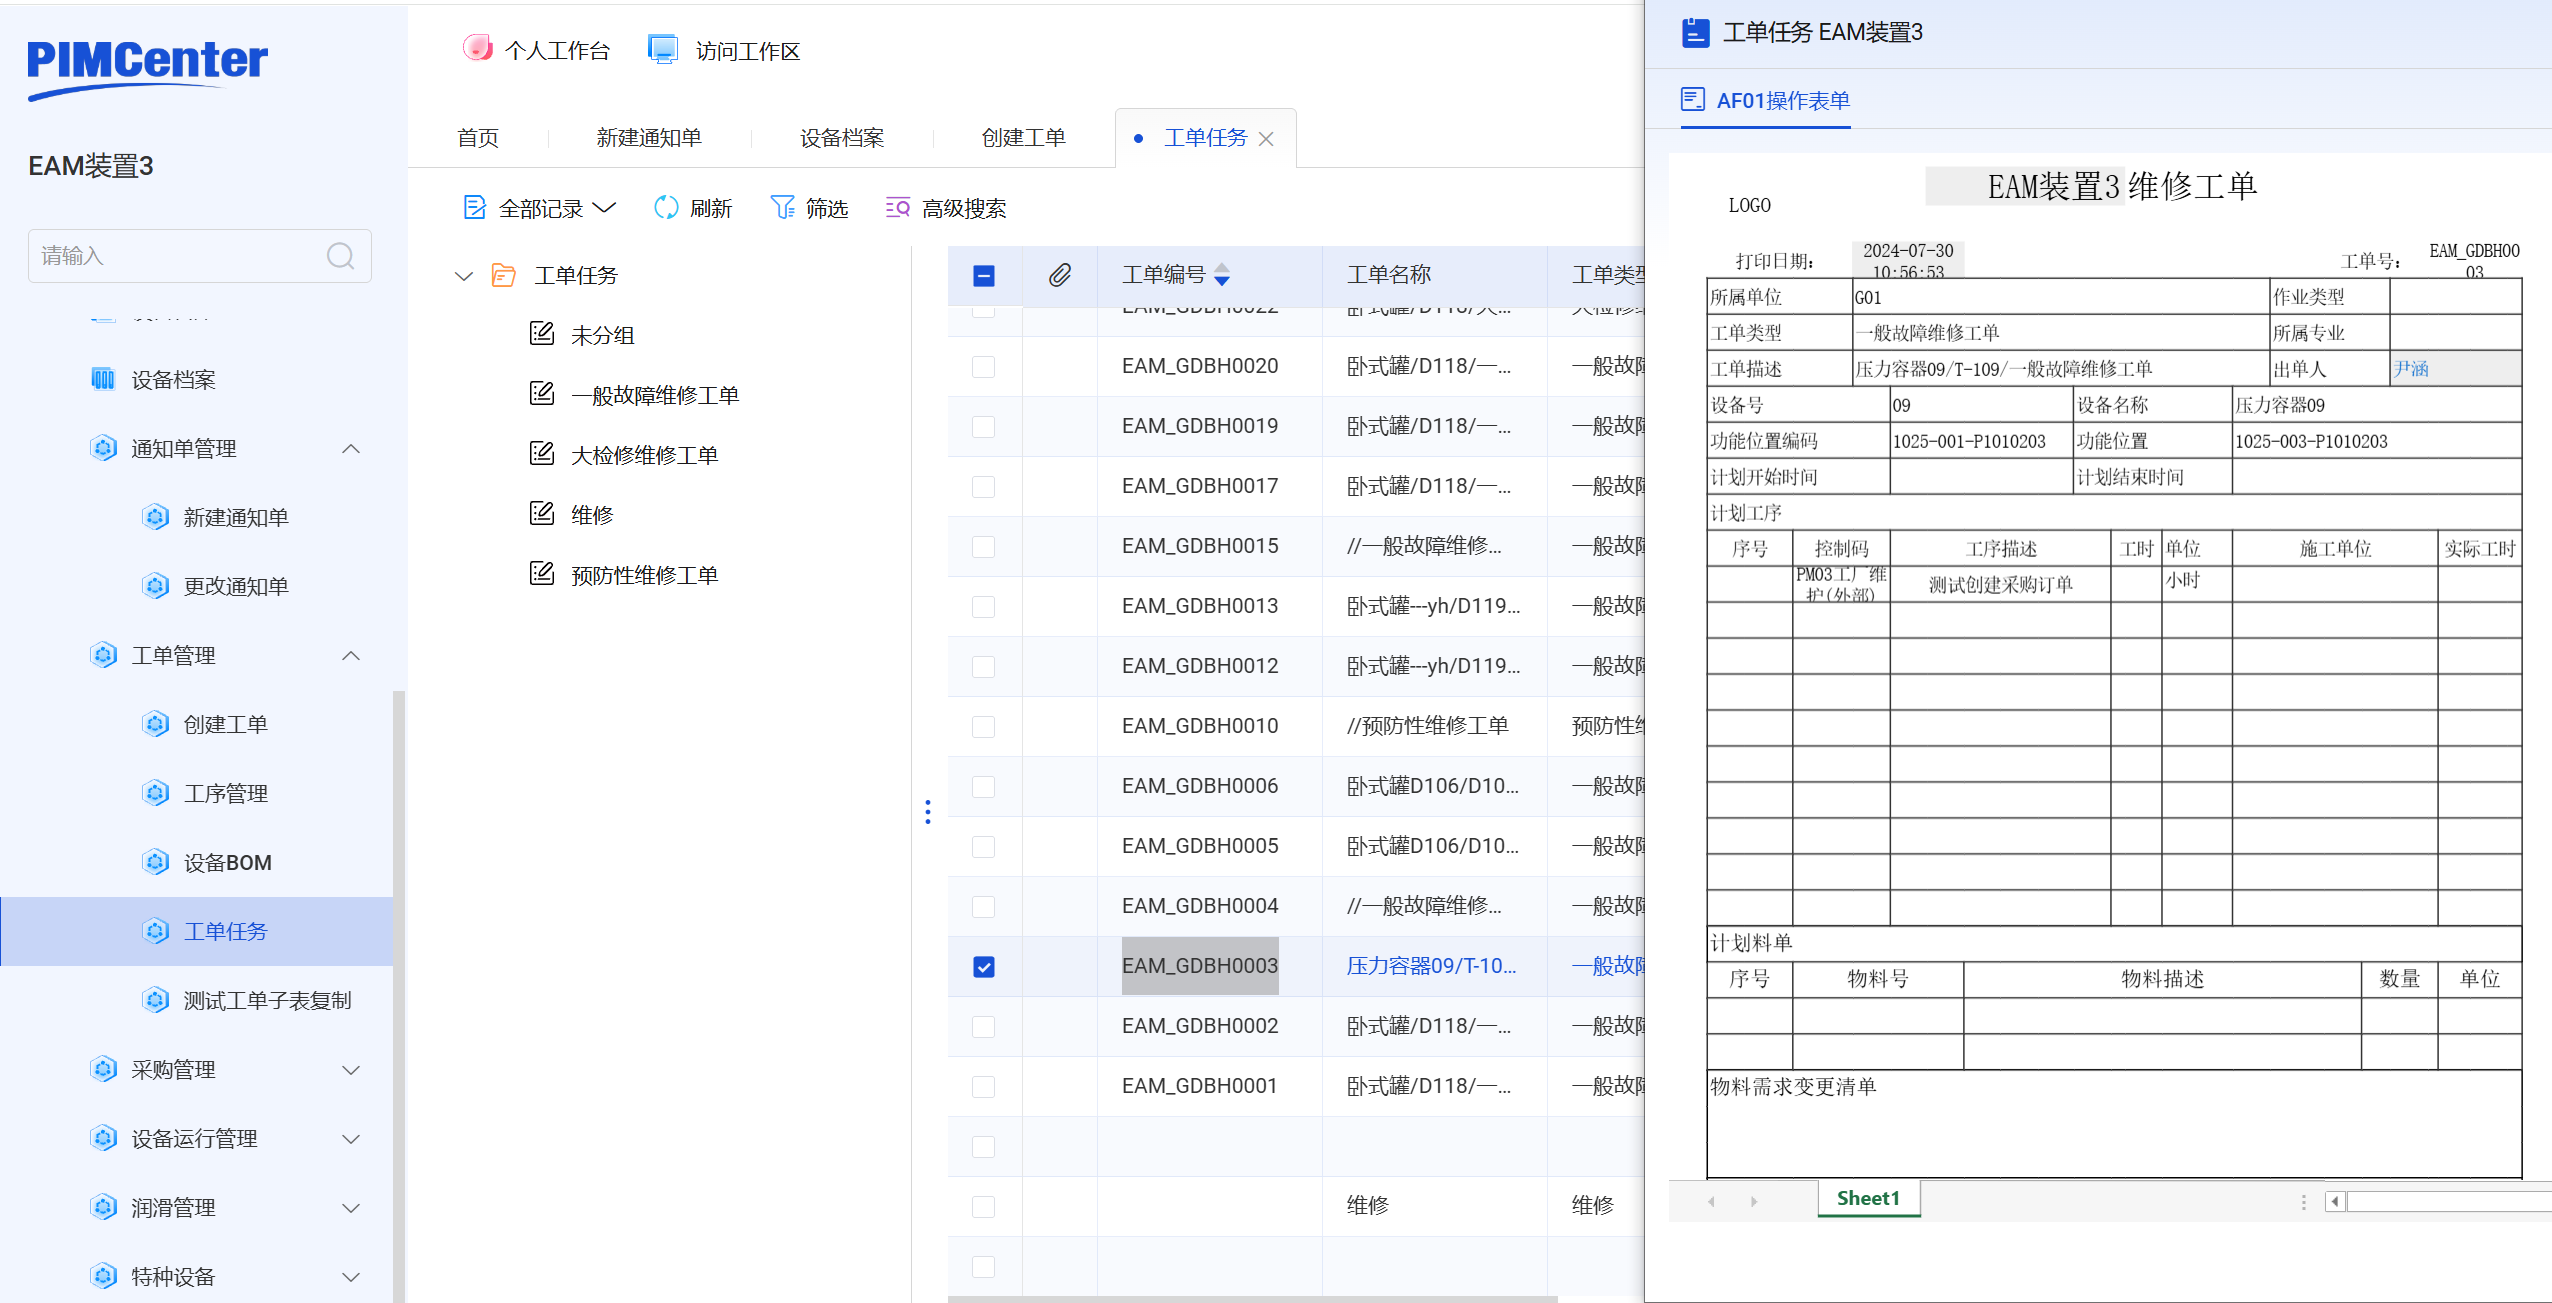Screen dimensions: 2552x1303
Task: Click 设备档案 sidebar icon
Action: (x=103, y=379)
